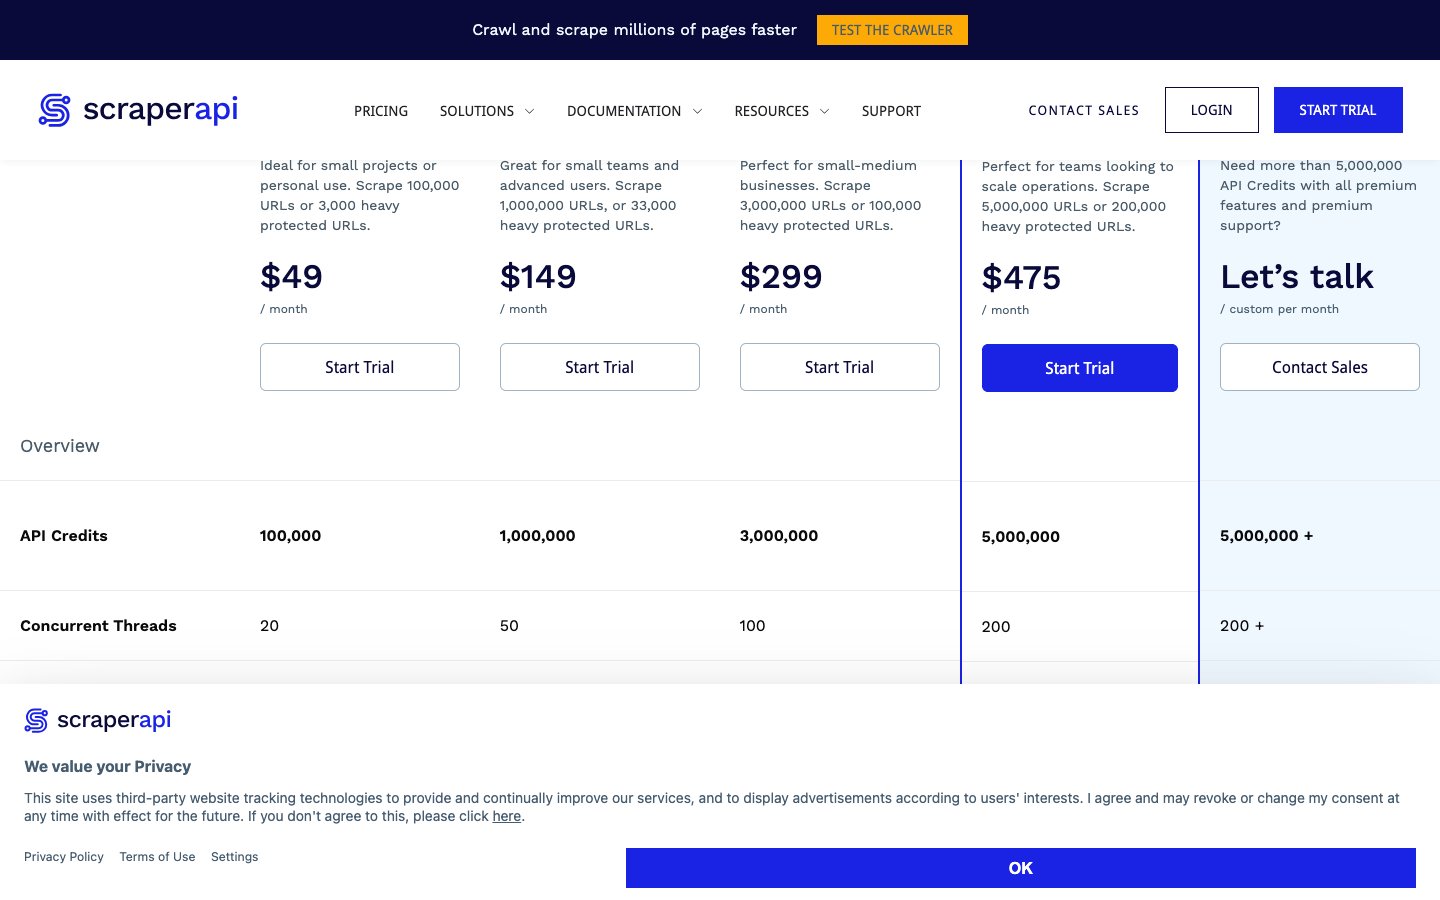
Task: Open the Terms of Use link
Action: tap(157, 857)
